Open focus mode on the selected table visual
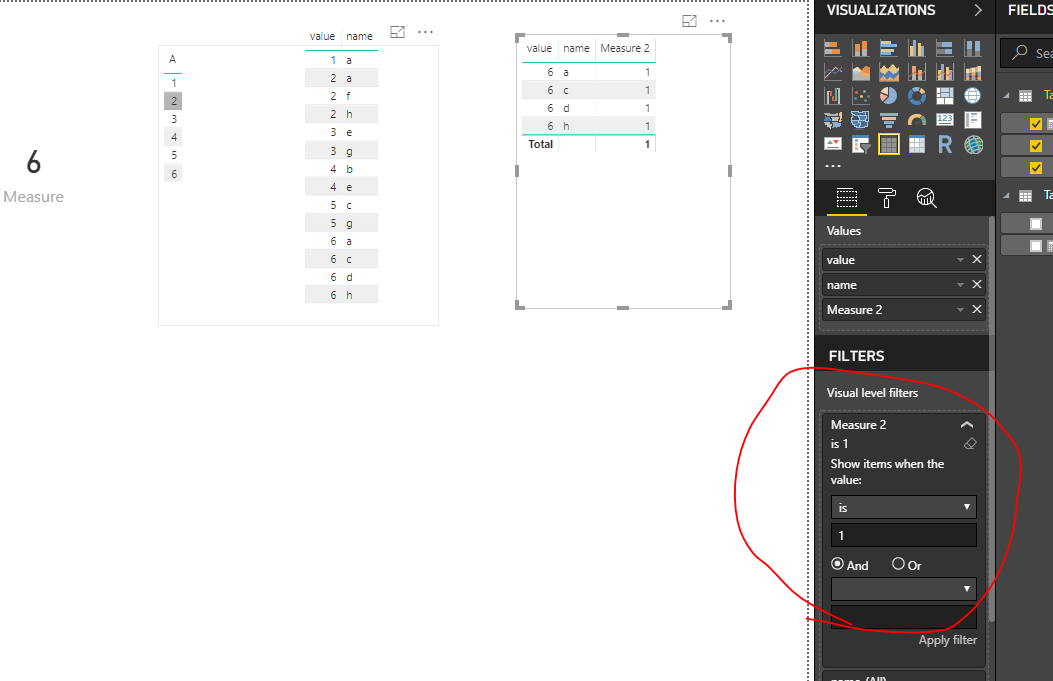 pos(689,21)
